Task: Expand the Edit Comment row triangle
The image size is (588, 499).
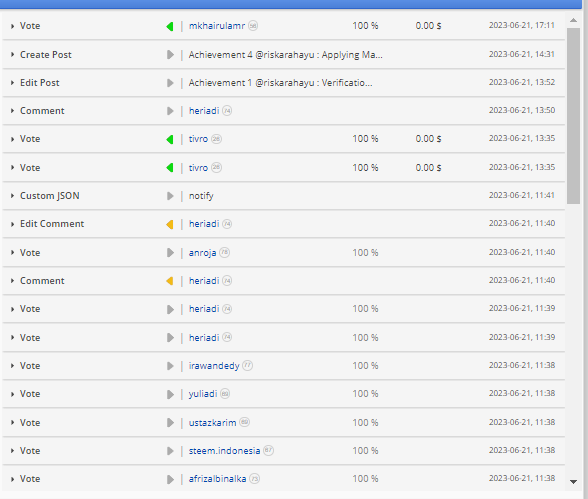Action: coord(12,224)
